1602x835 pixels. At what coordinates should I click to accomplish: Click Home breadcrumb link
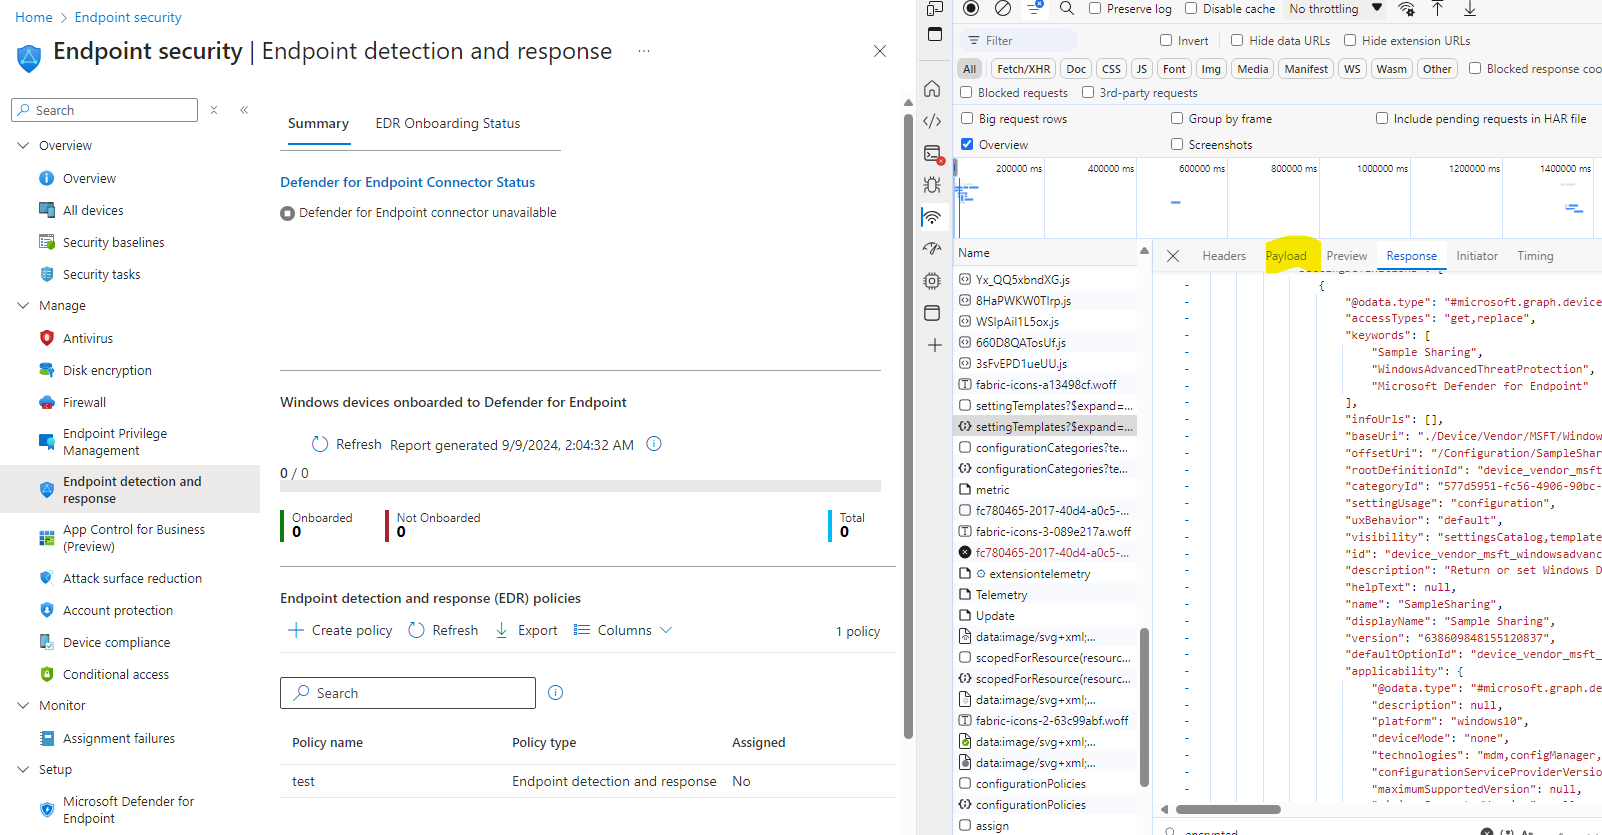pos(34,17)
